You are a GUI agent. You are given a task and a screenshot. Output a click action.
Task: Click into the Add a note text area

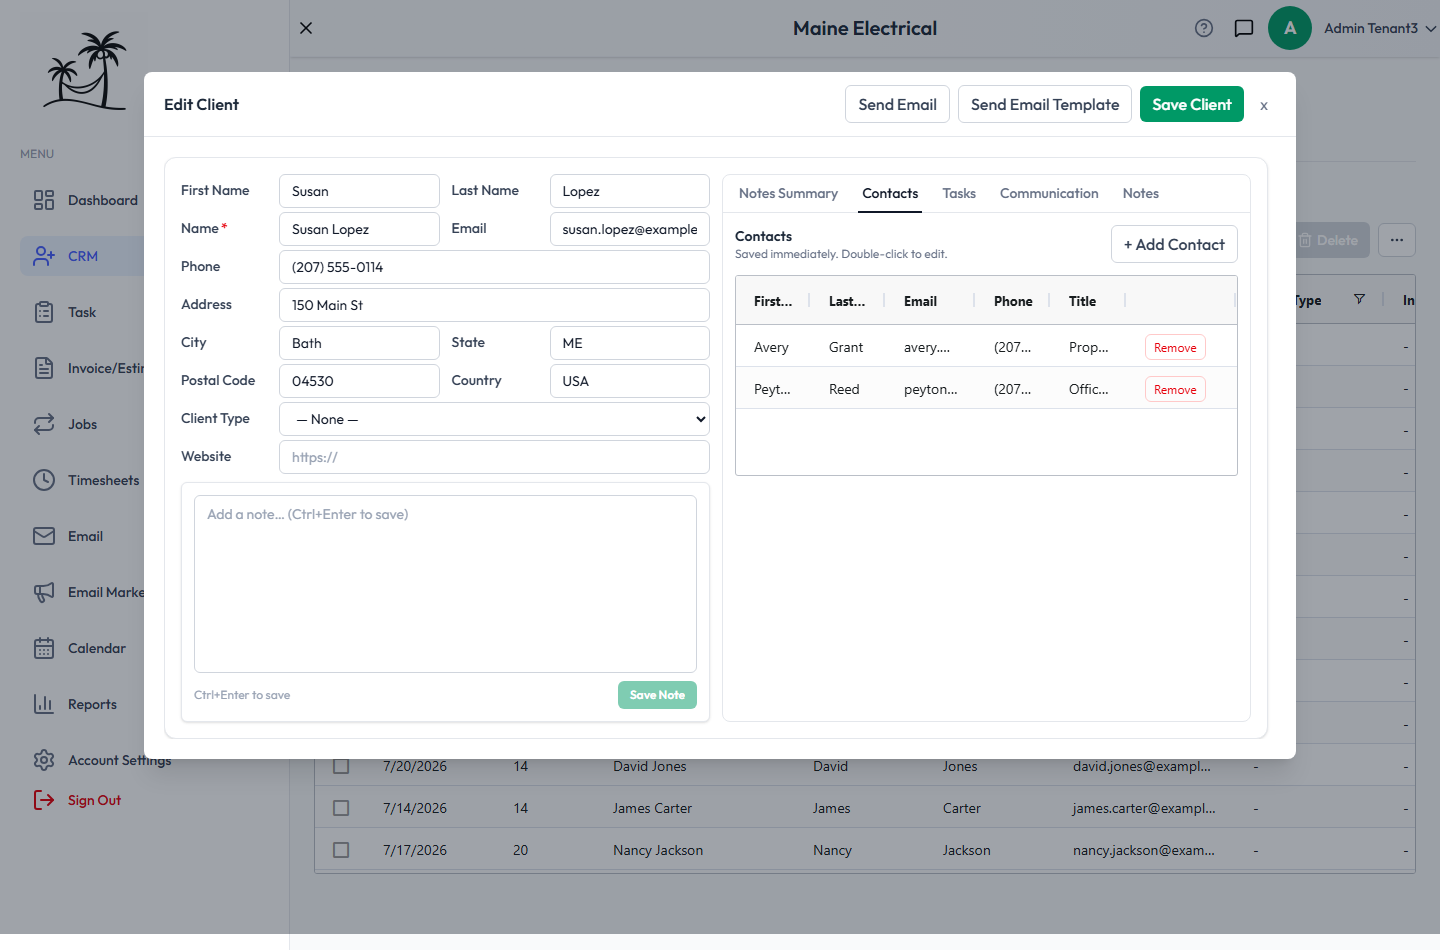[x=445, y=584]
